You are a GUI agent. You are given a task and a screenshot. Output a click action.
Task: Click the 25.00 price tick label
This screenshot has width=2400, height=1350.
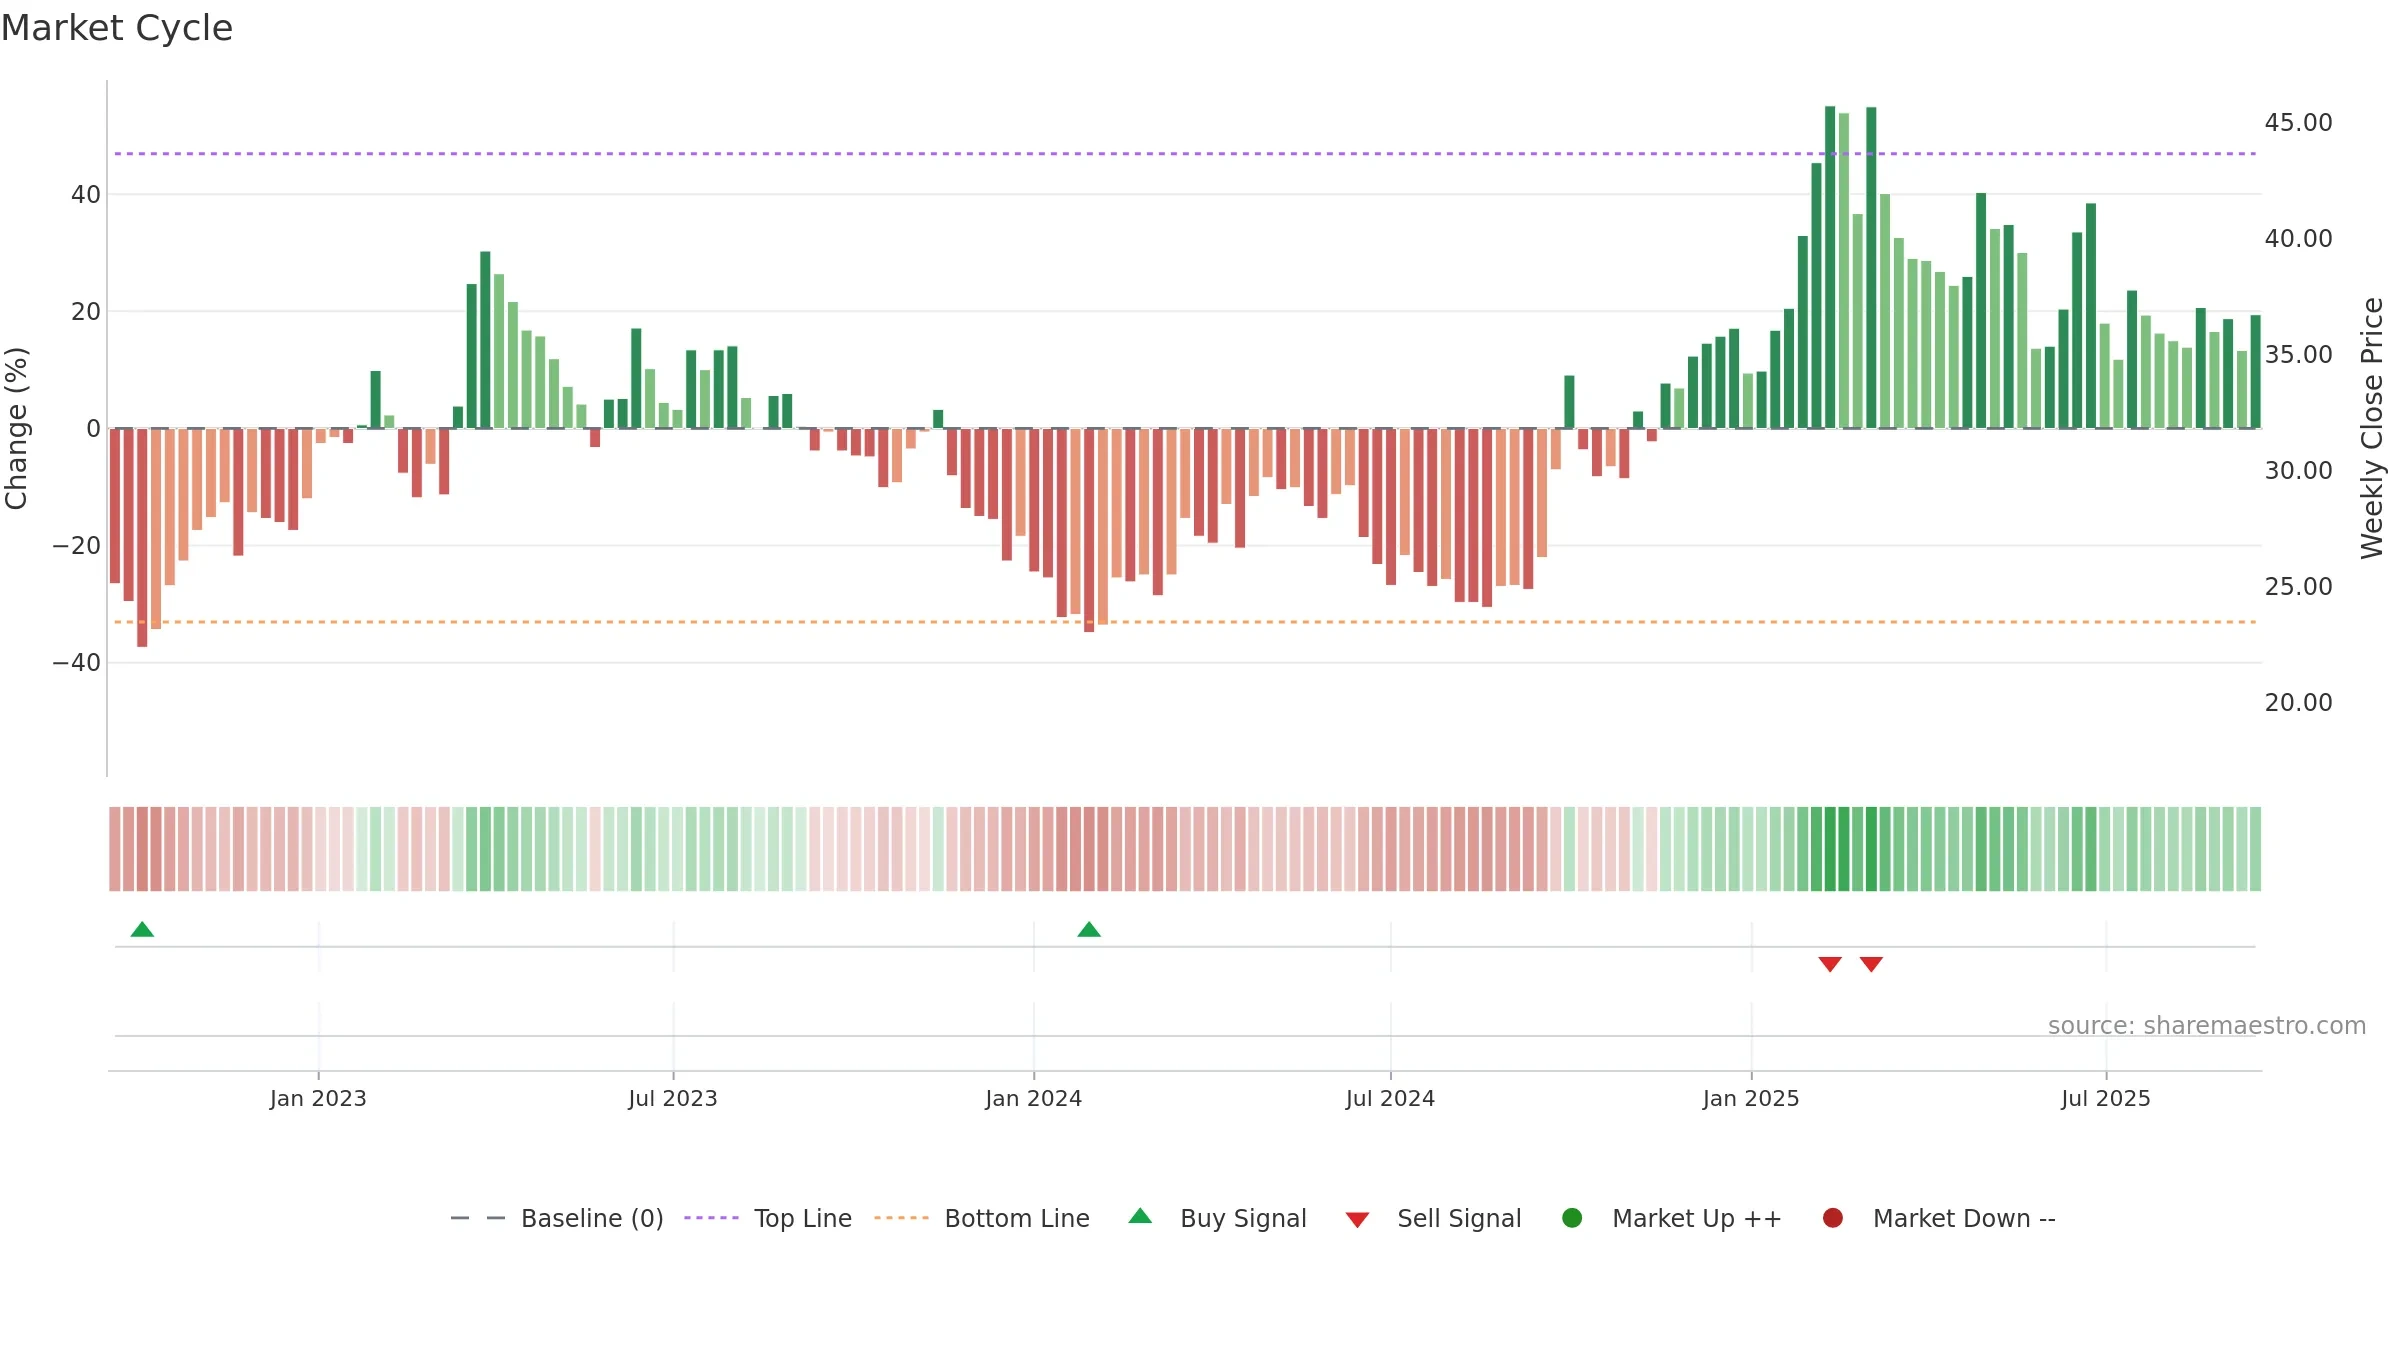(x=2298, y=586)
